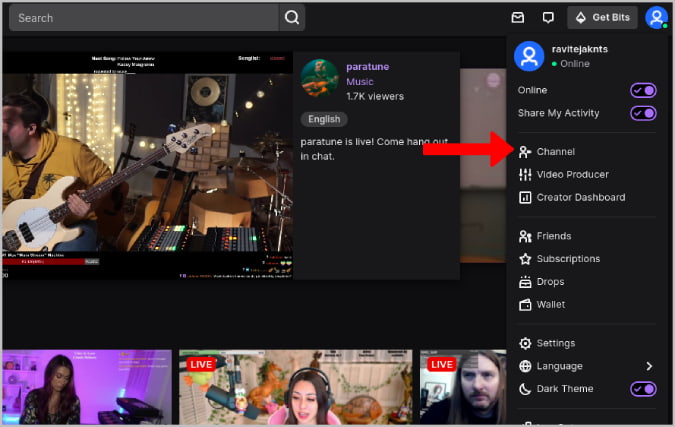Click the Channel person icon
The height and width of the screenshot is (427, 675).
(x=525, y=152)
